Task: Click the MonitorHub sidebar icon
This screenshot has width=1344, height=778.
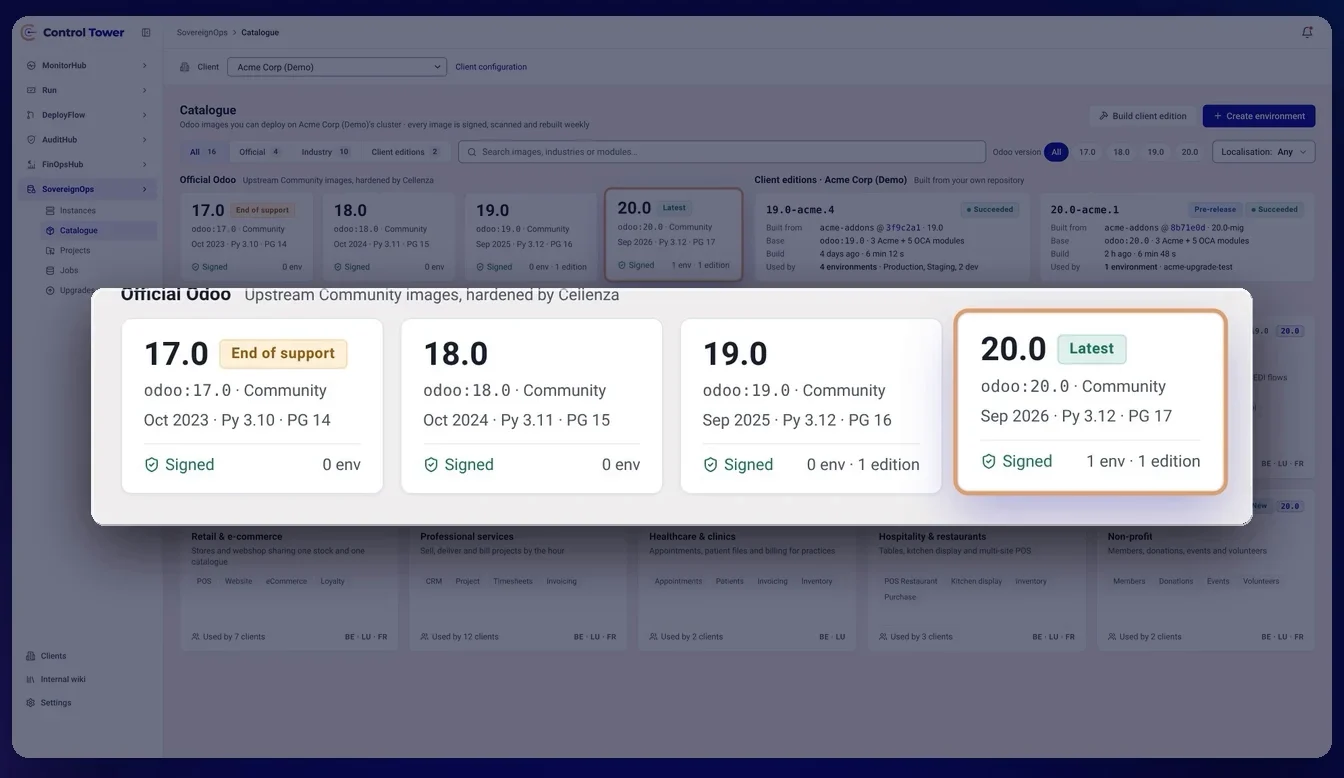Action: (31, 65)
